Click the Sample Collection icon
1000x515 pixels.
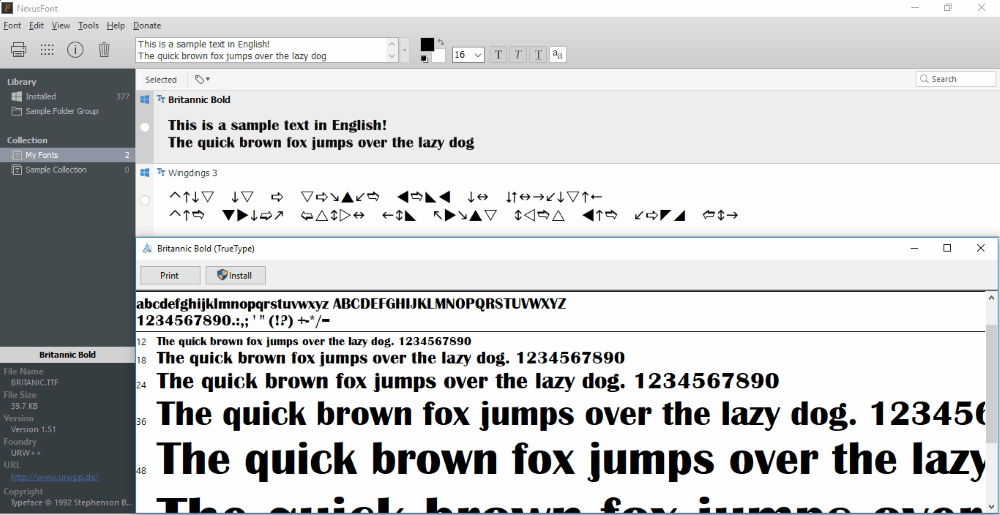pos(17,170)
